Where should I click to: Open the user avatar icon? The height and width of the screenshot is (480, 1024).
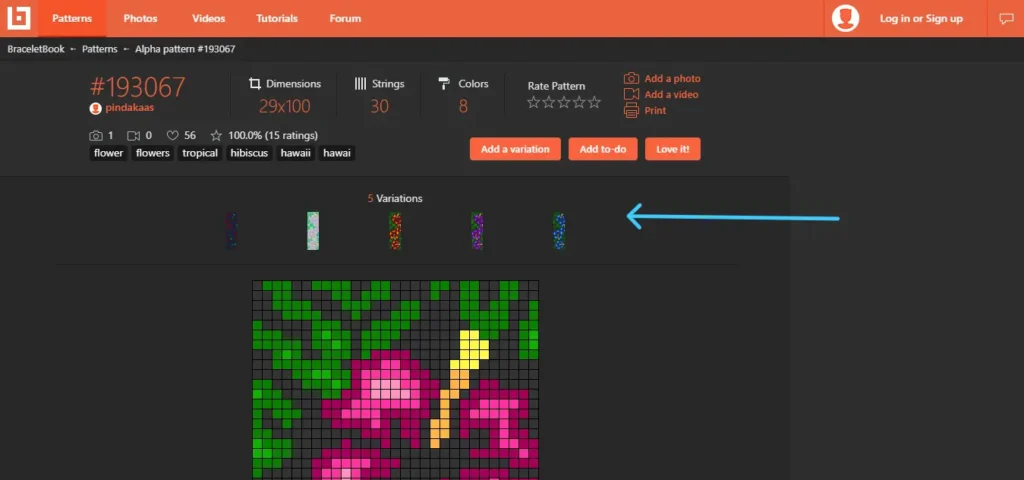tap(845, 18)
